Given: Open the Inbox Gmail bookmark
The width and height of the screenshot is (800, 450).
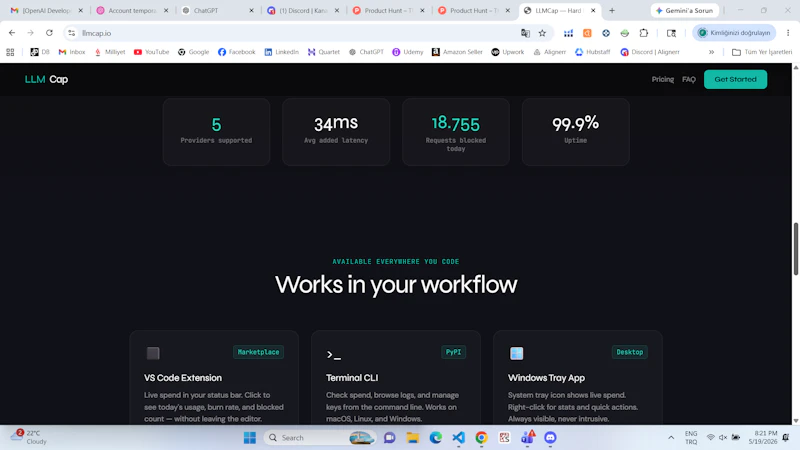Looking at the screenshot, I should 71,52.
